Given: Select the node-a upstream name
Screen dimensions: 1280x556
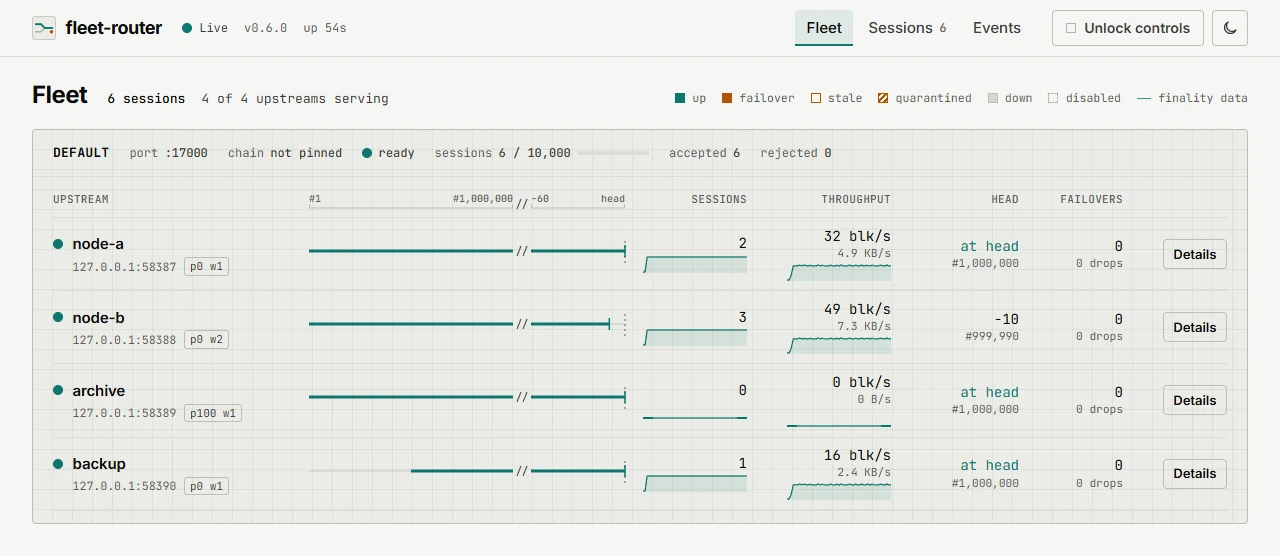Looking at the screenshot, I should (x=98, y=244).
